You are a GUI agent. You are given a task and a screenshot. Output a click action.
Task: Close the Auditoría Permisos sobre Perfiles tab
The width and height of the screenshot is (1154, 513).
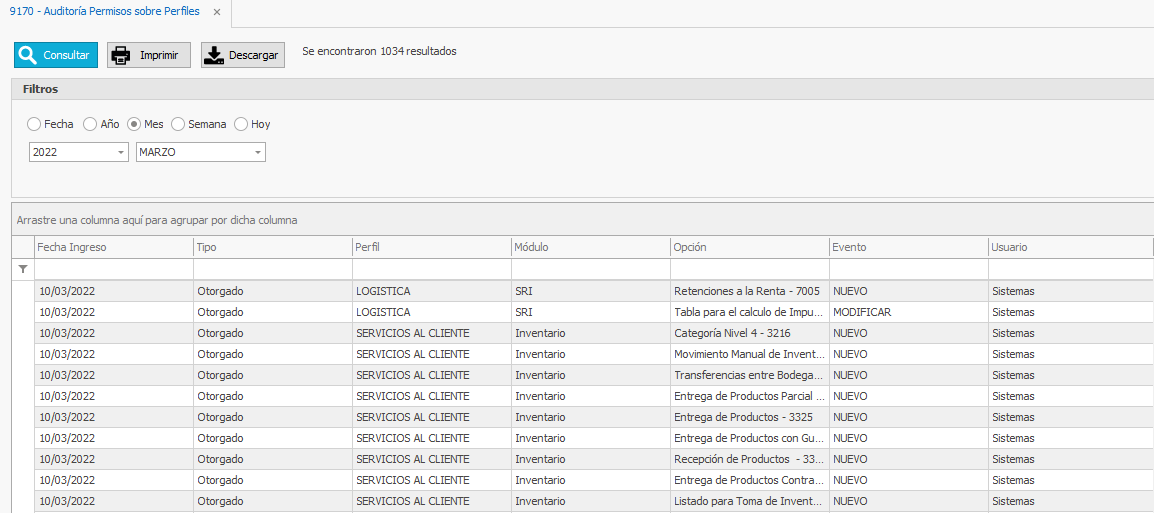click(217, 12)
